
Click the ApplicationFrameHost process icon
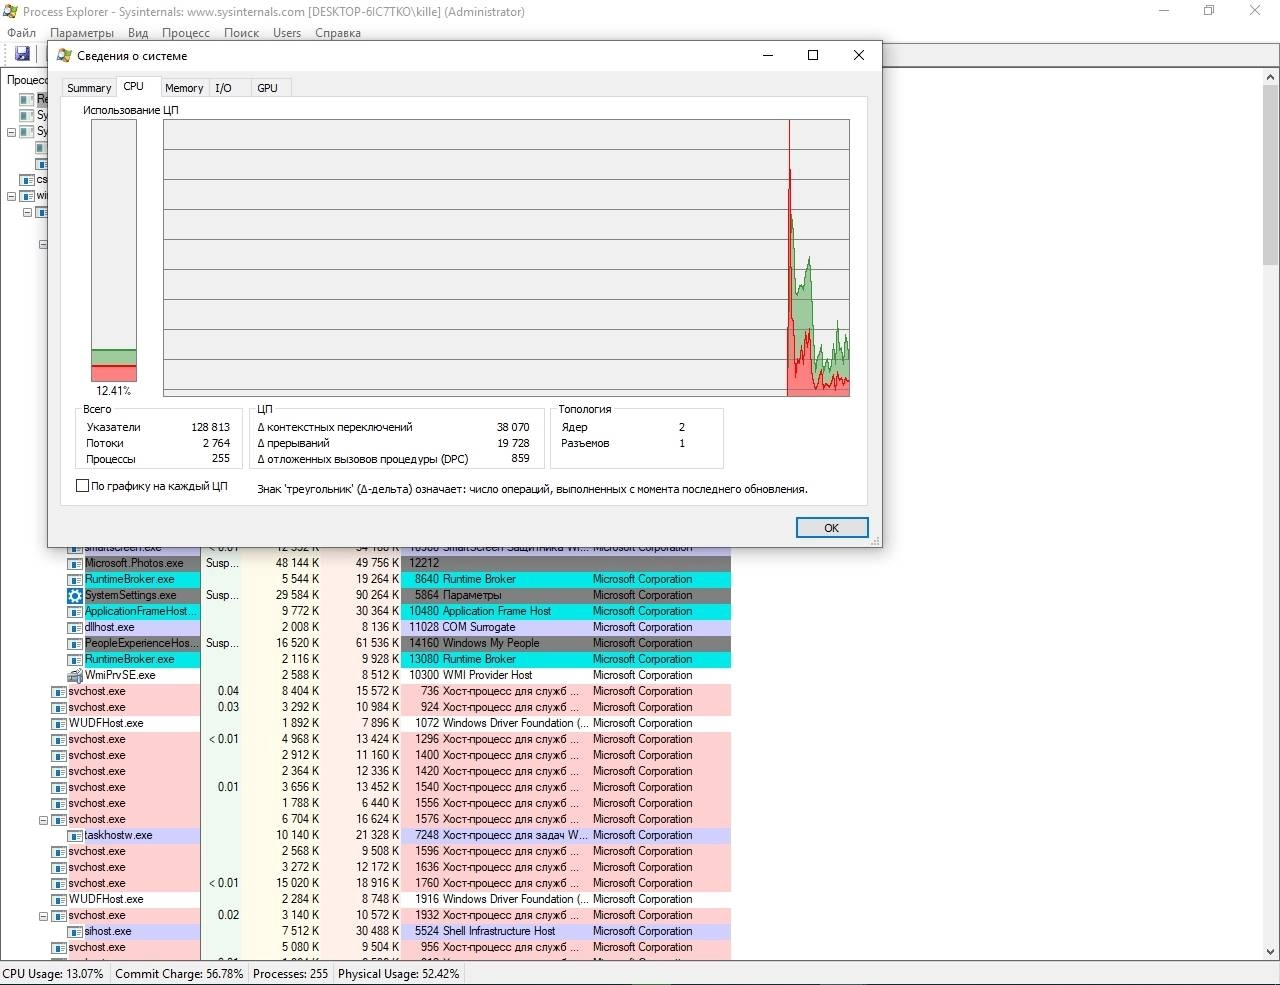75,611
